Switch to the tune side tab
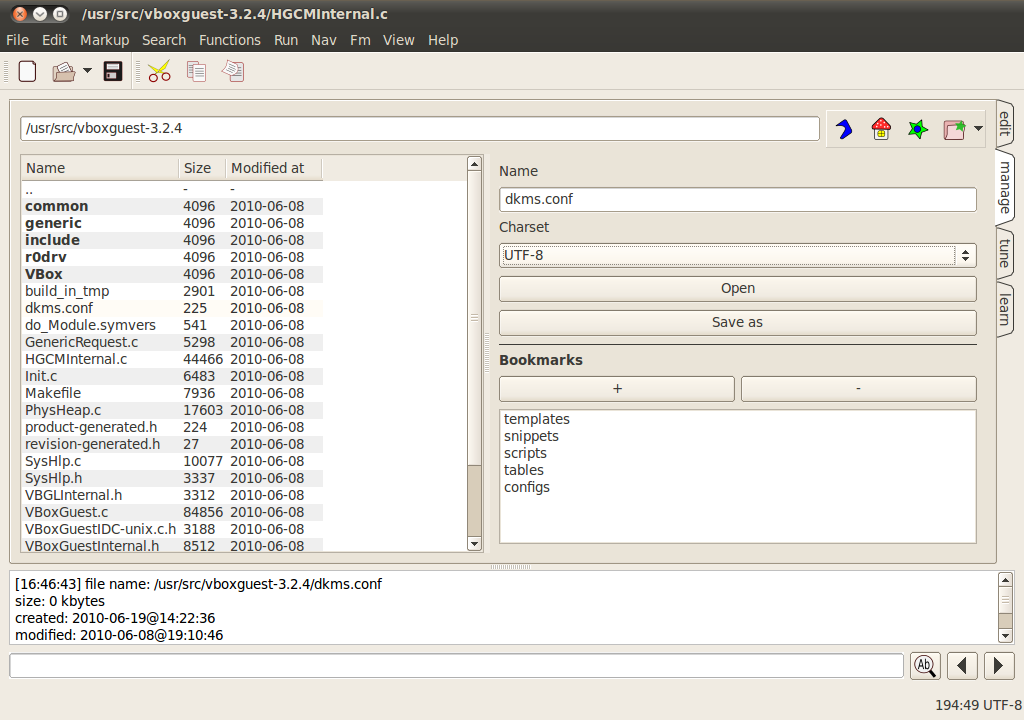 click(1004, 254)
